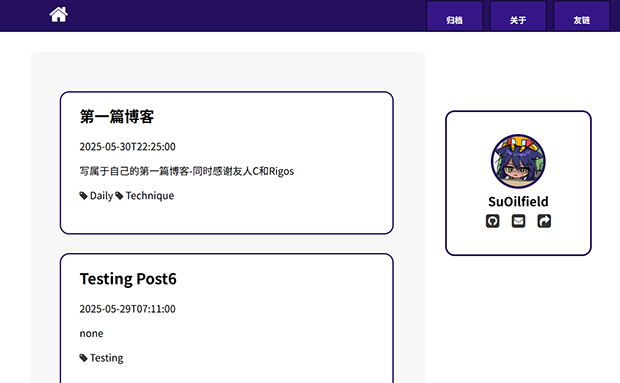The width and height of the screenshot is (620, 383).
Task: Open the 关于 about page
Action: [x=518, y=16]
